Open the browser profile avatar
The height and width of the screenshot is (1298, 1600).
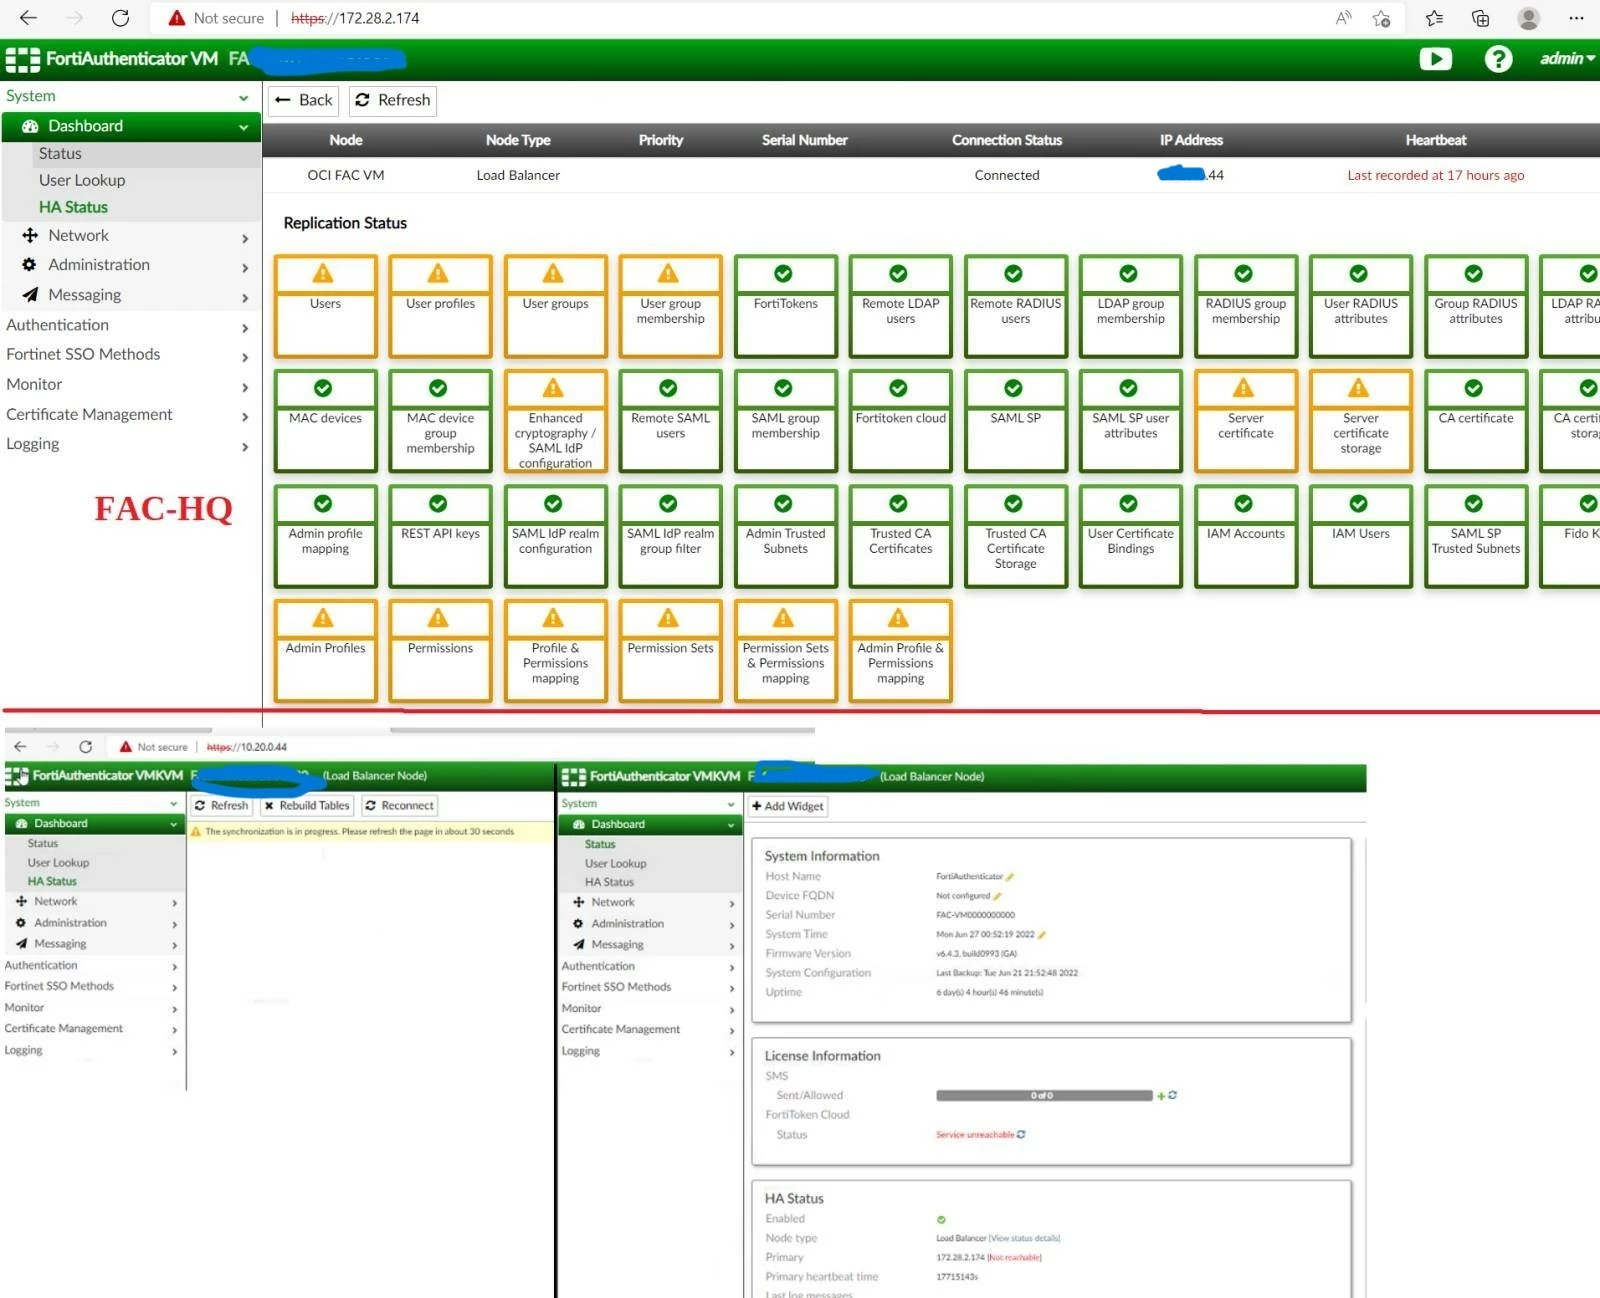1528,18
